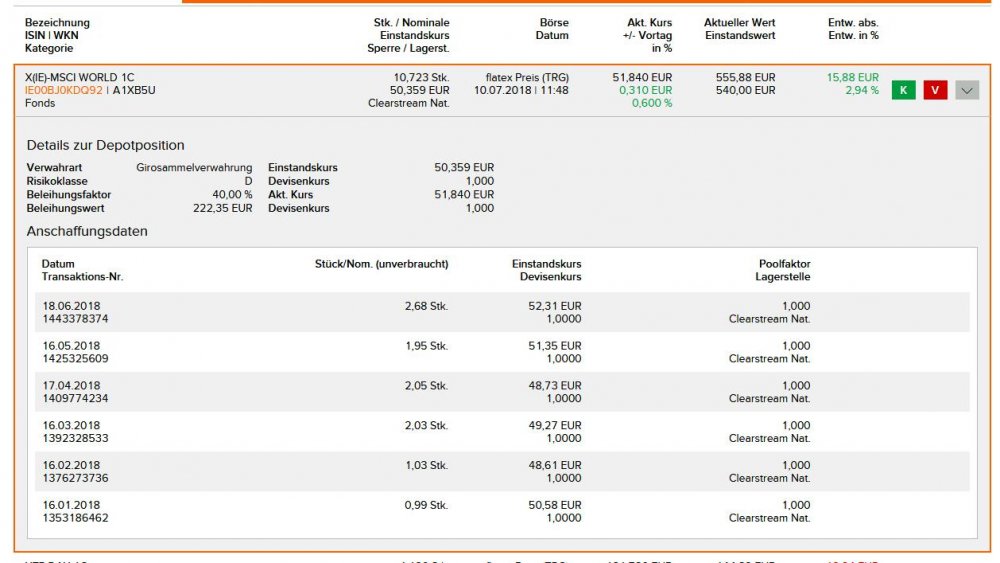Screen dimensions: 1000x563
Task: Click the Entw. abs. column header
Action: point(853,23)
